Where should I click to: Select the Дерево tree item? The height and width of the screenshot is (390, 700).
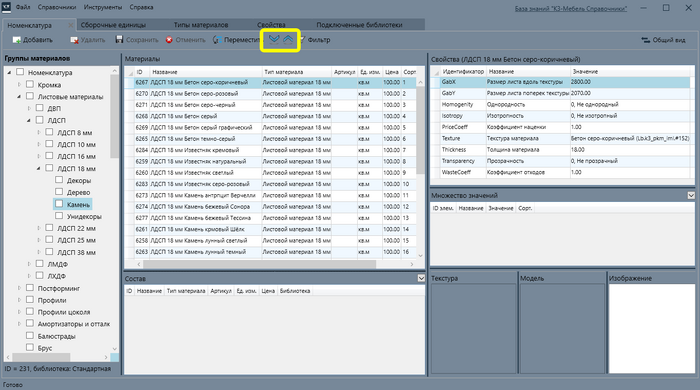click(78, 192)
